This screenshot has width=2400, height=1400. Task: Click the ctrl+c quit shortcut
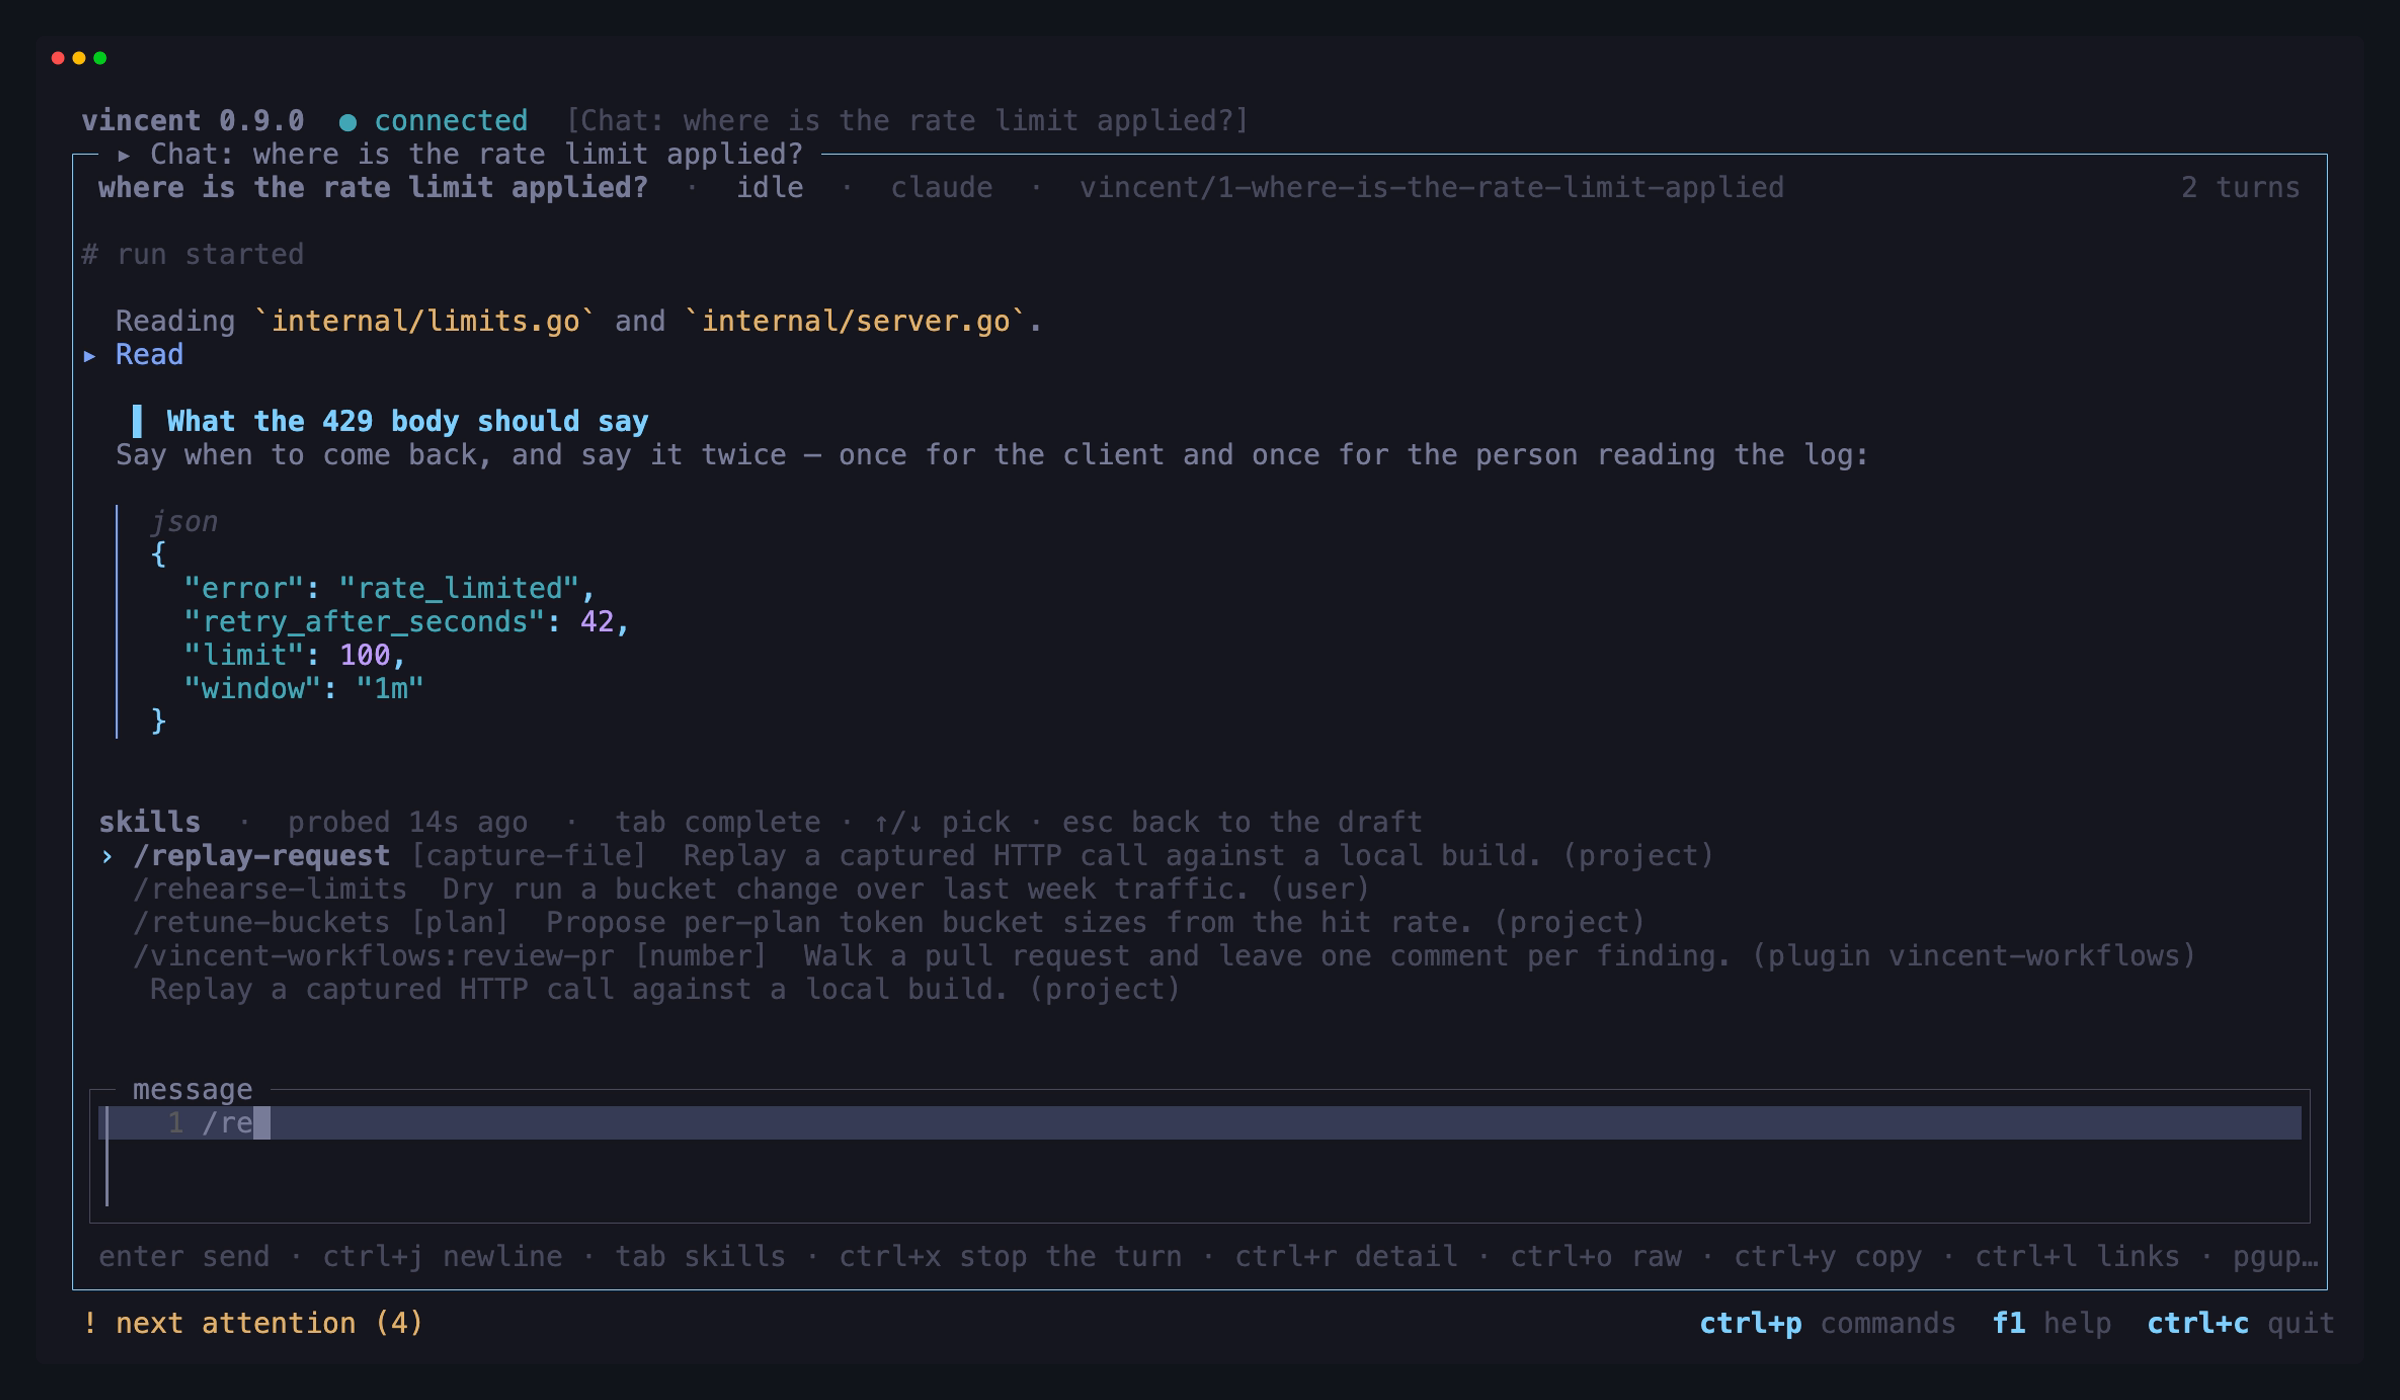[2240, 1323]
